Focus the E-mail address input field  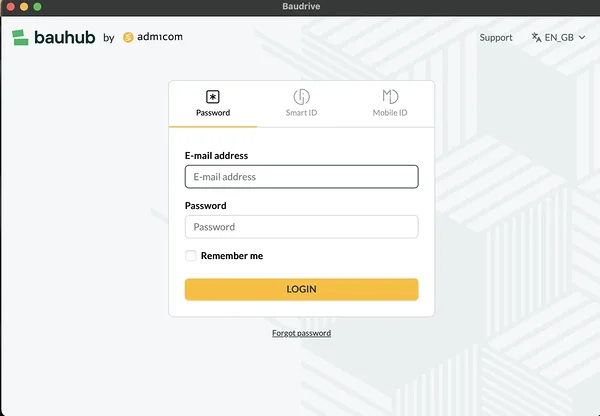pyautogui.click(x=301, y=177)
